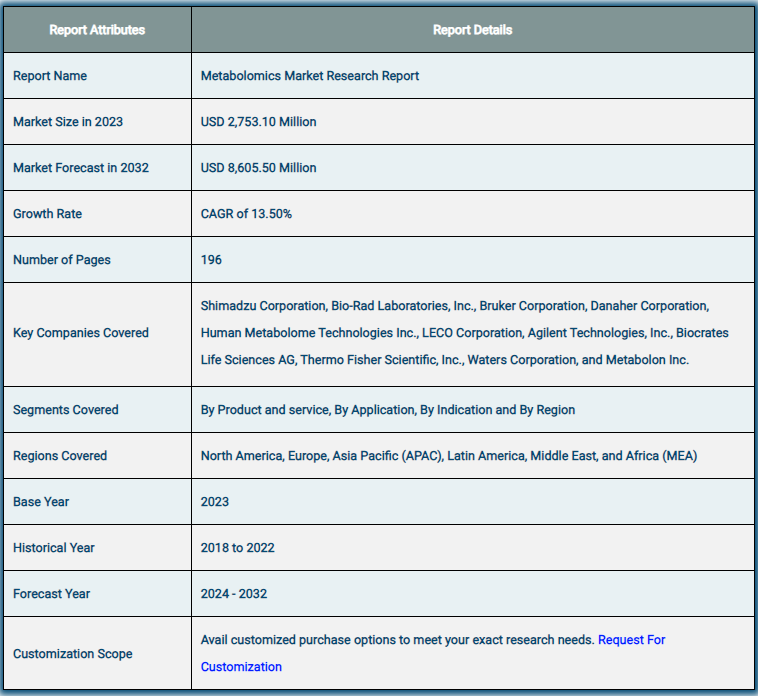The height and width of the screenshot is (696, 758).
Task: Click the Customization Scope label
Action: (73, 654)
